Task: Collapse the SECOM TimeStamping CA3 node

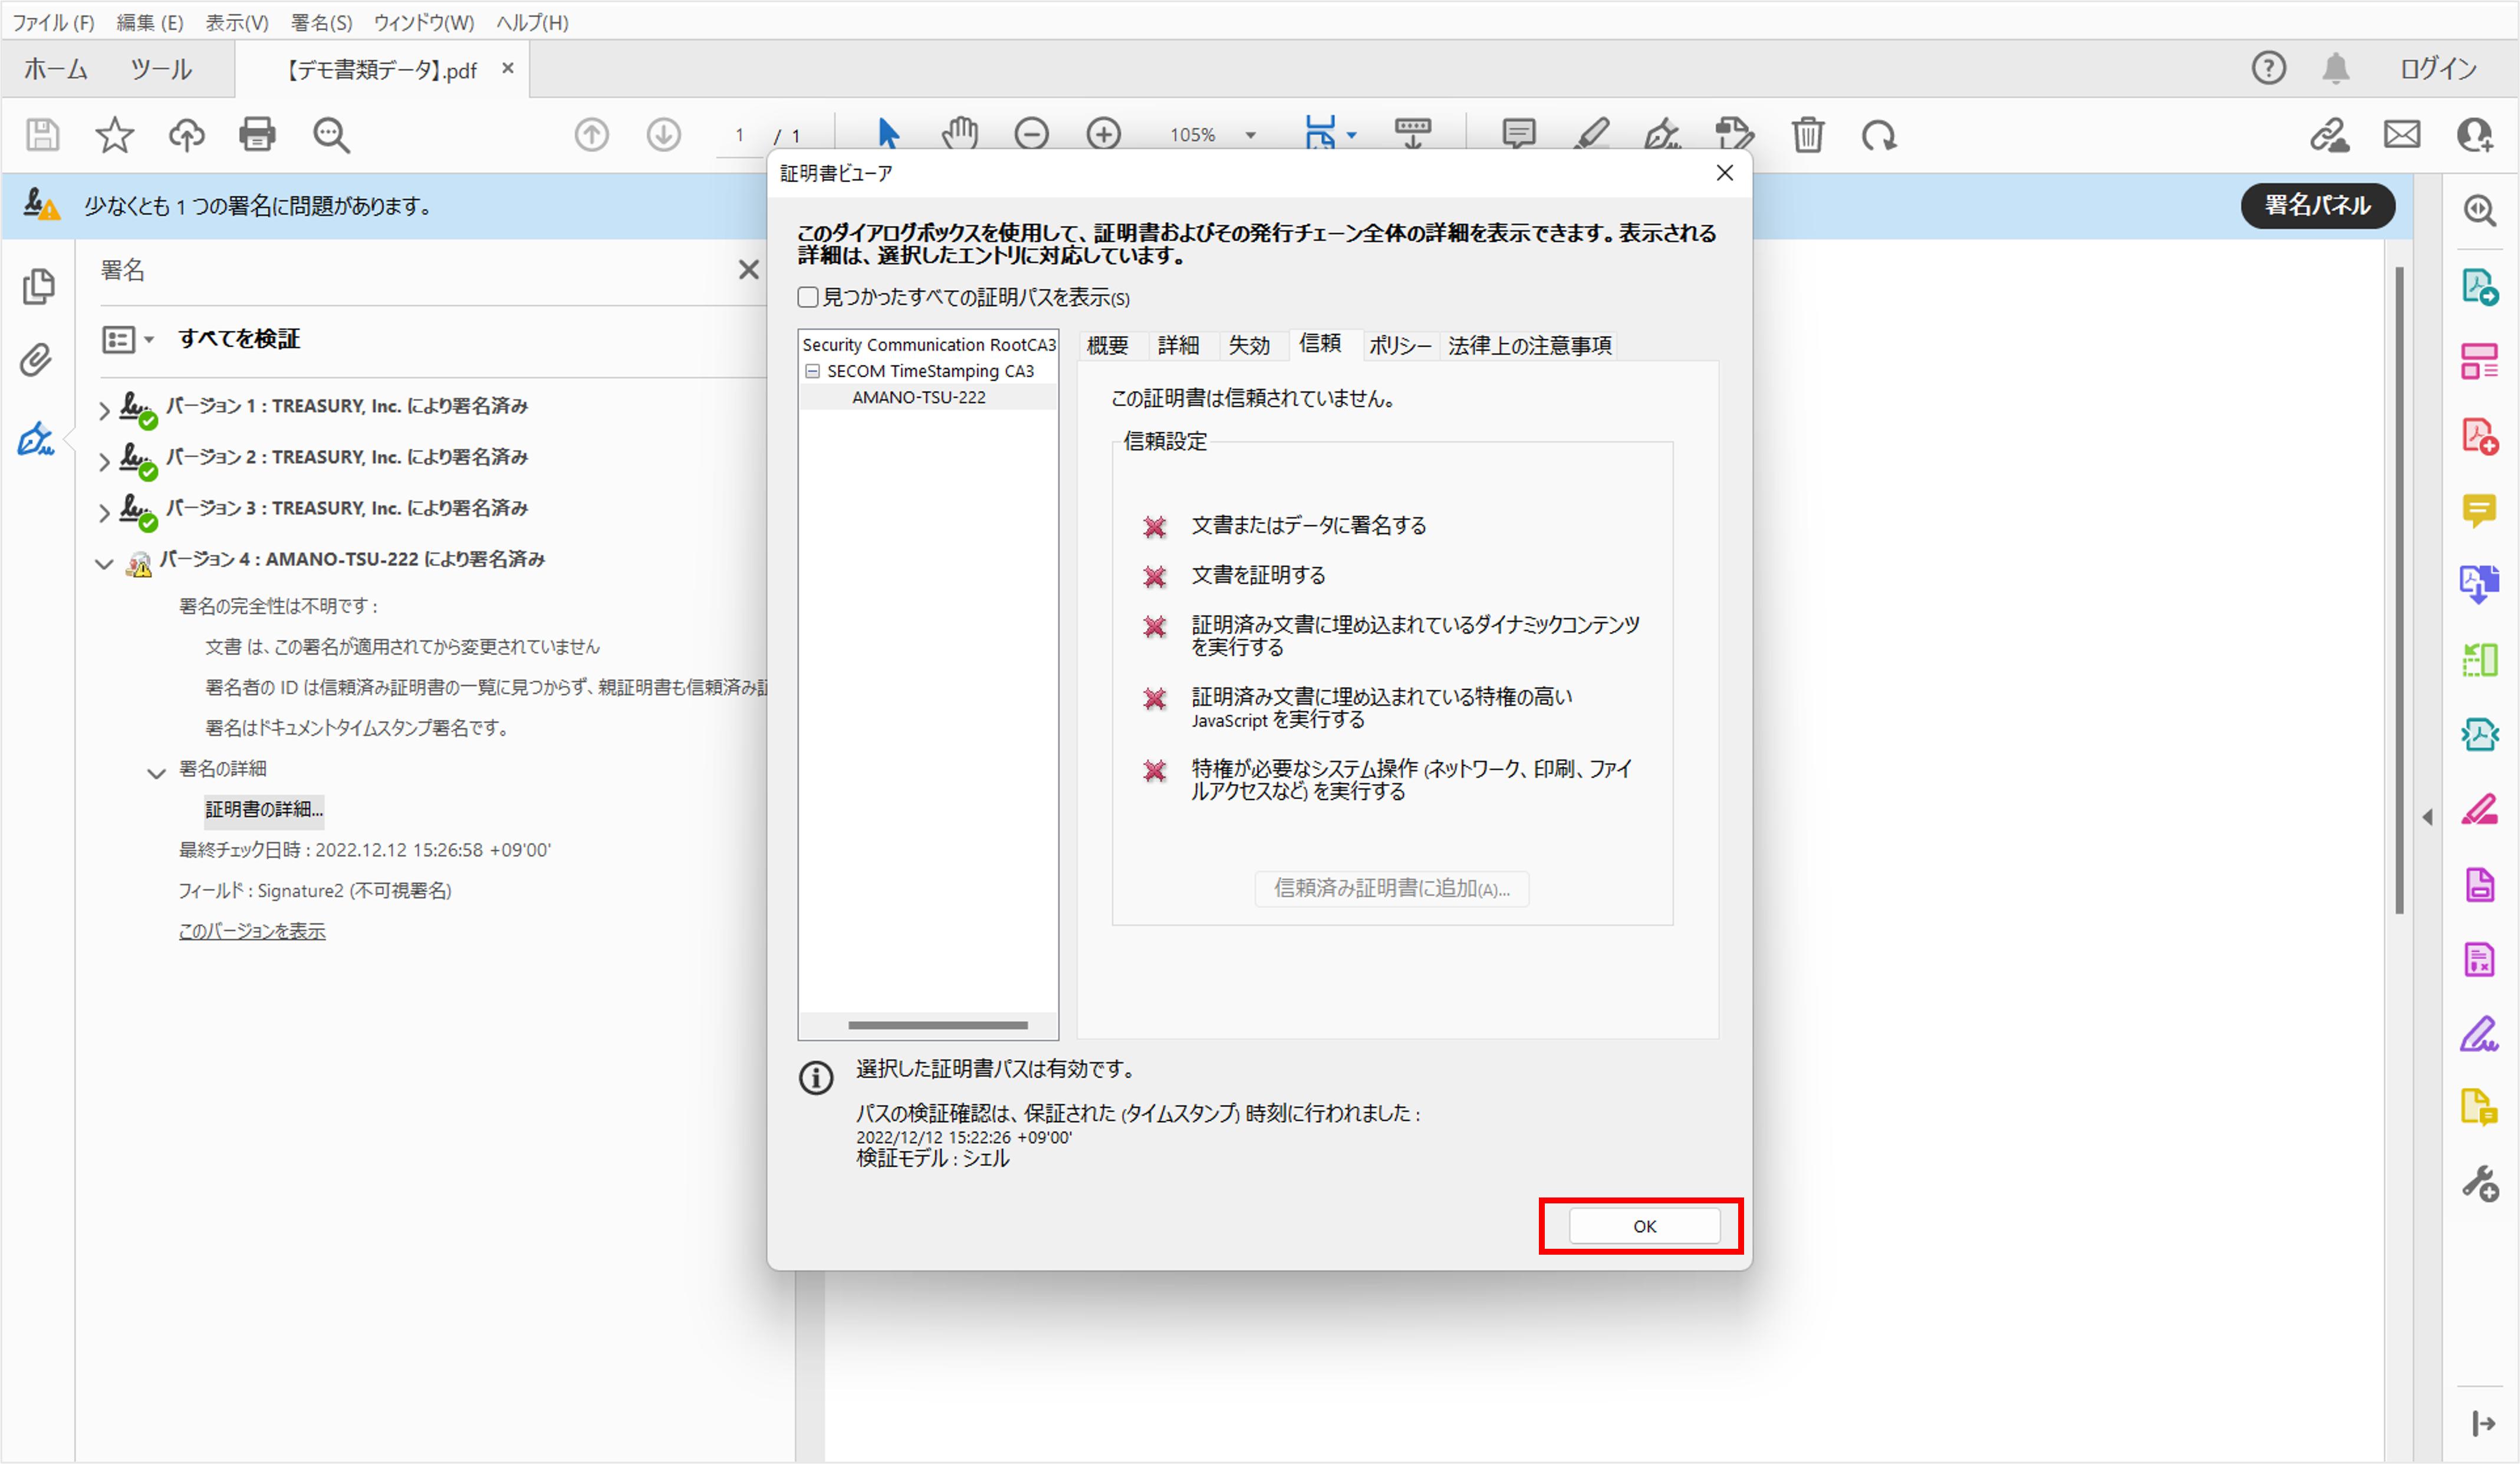Action: (813, 371)
